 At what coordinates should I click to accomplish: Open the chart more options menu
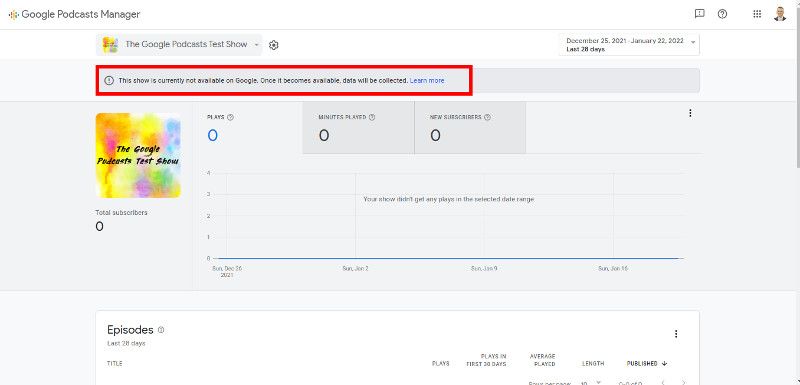click(x=690, y=113)
